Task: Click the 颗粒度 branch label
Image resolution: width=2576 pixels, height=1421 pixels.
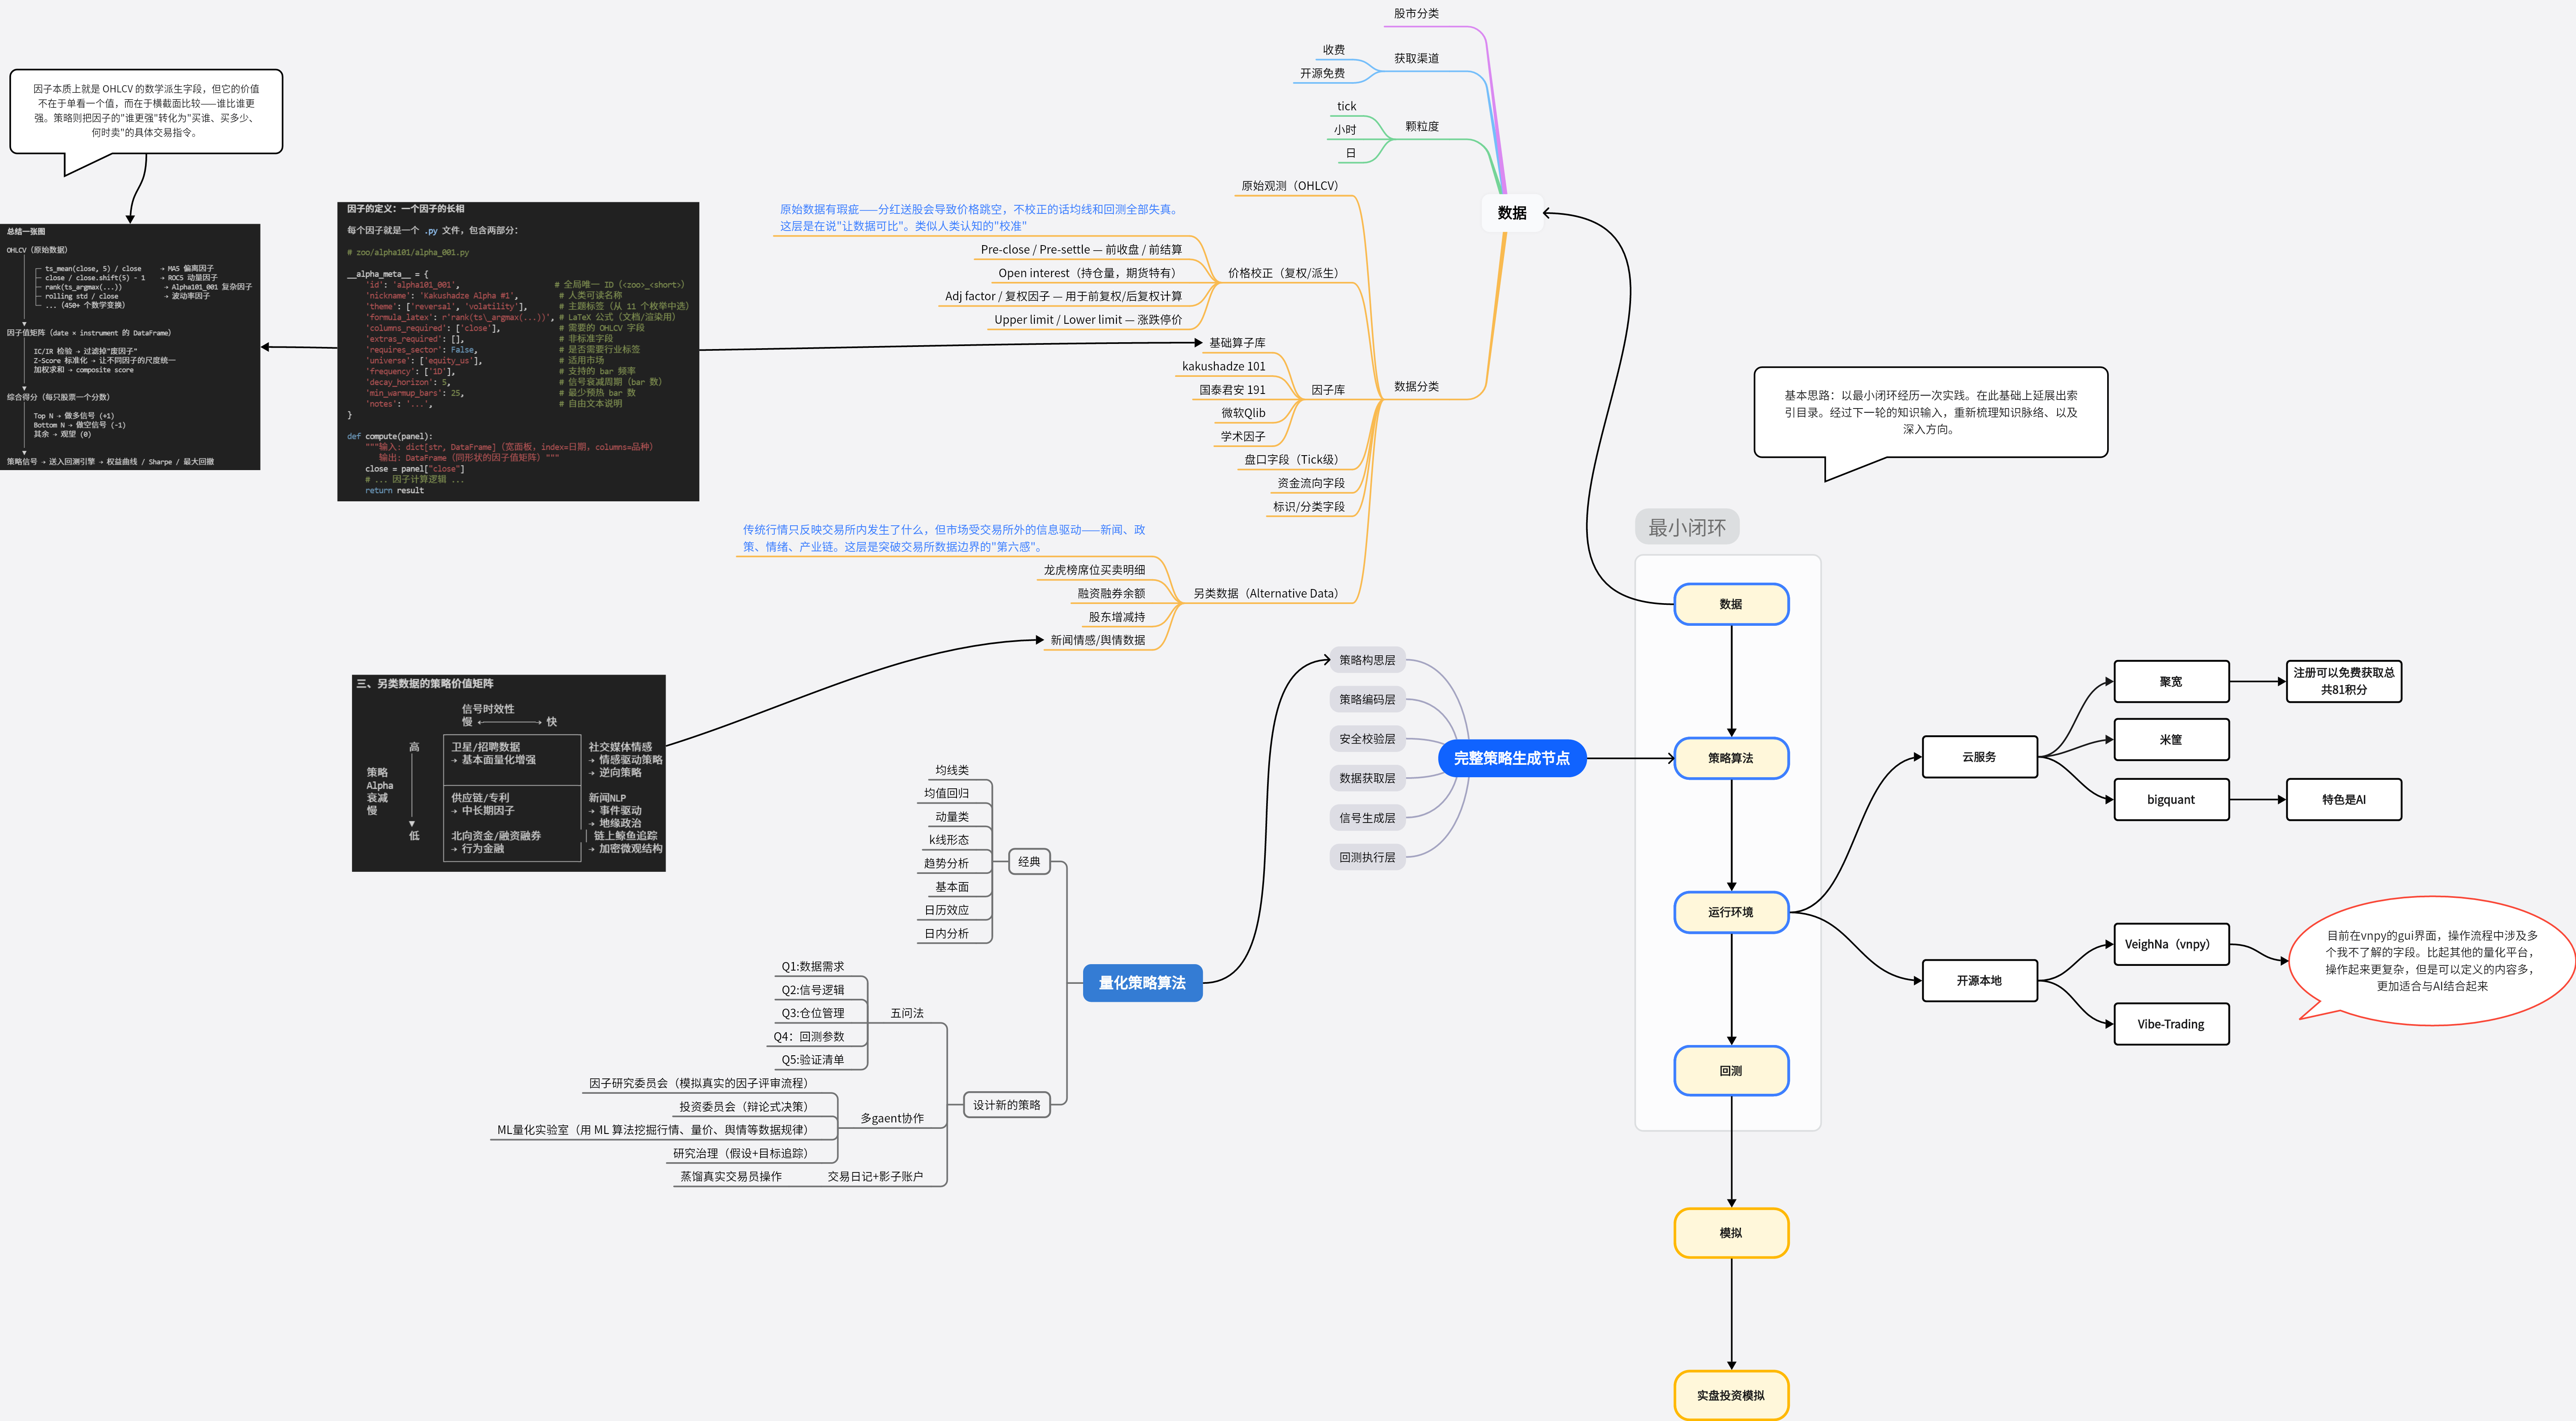Action: point(1421,126)
